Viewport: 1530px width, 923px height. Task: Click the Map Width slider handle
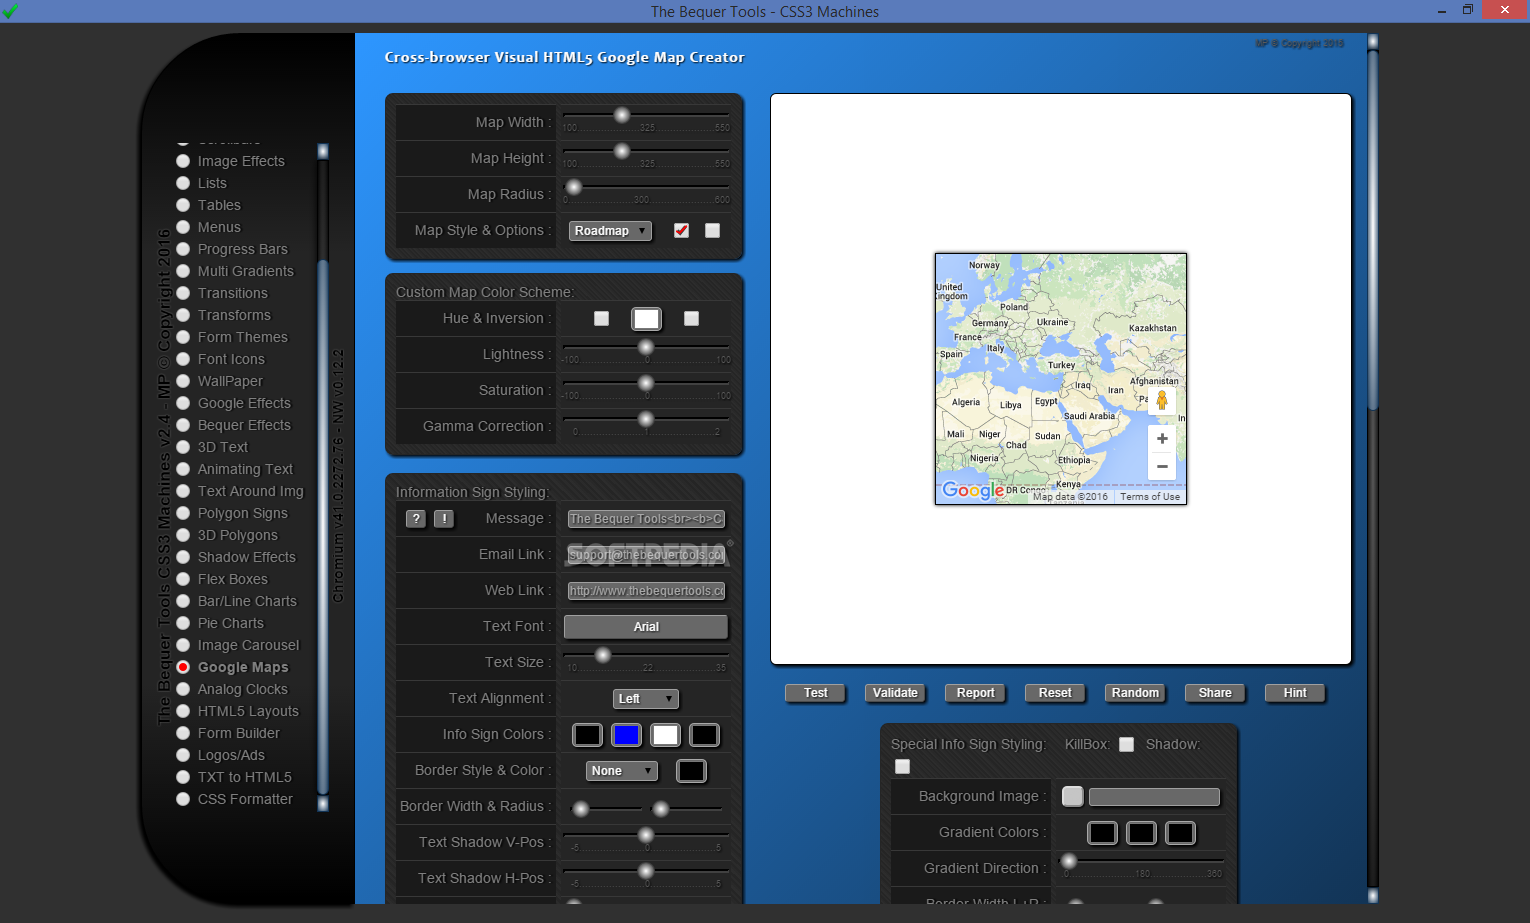[x=622, y=115]
